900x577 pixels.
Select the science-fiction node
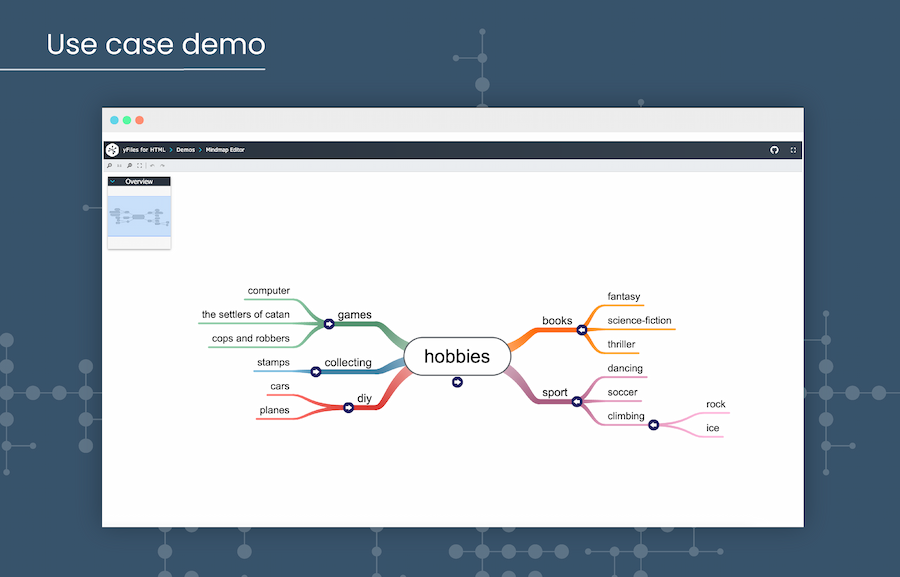[639, 321]
